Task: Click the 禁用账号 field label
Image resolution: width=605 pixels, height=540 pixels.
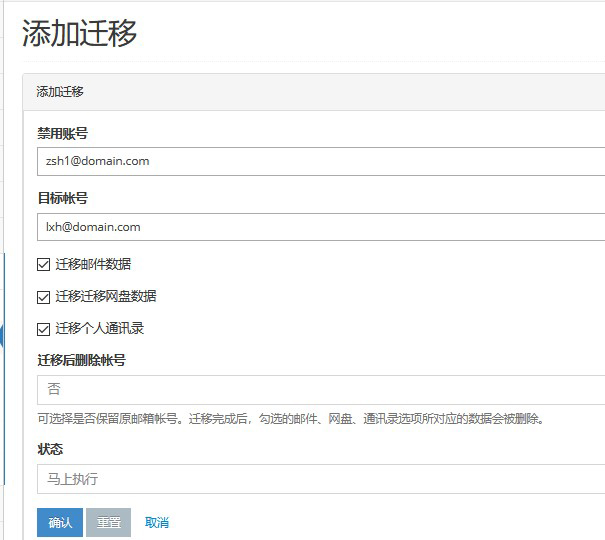Action: 63,133
